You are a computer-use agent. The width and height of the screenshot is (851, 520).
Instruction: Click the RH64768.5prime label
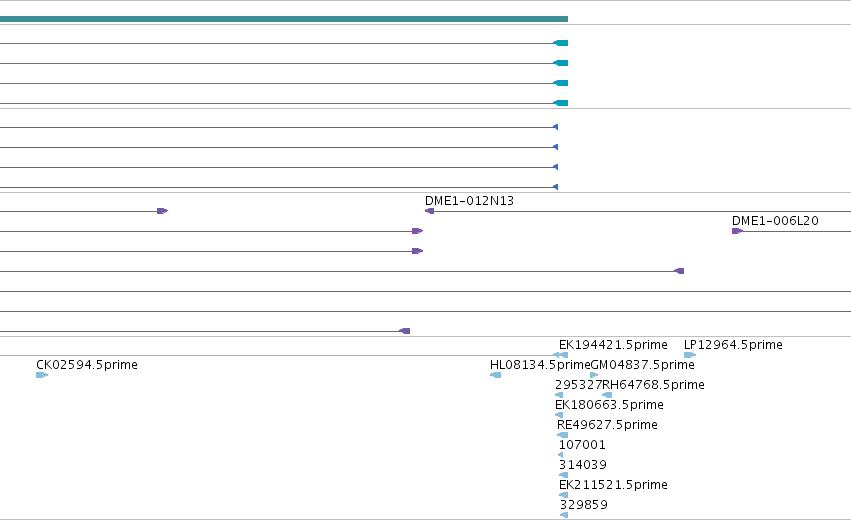pos(654,385)
